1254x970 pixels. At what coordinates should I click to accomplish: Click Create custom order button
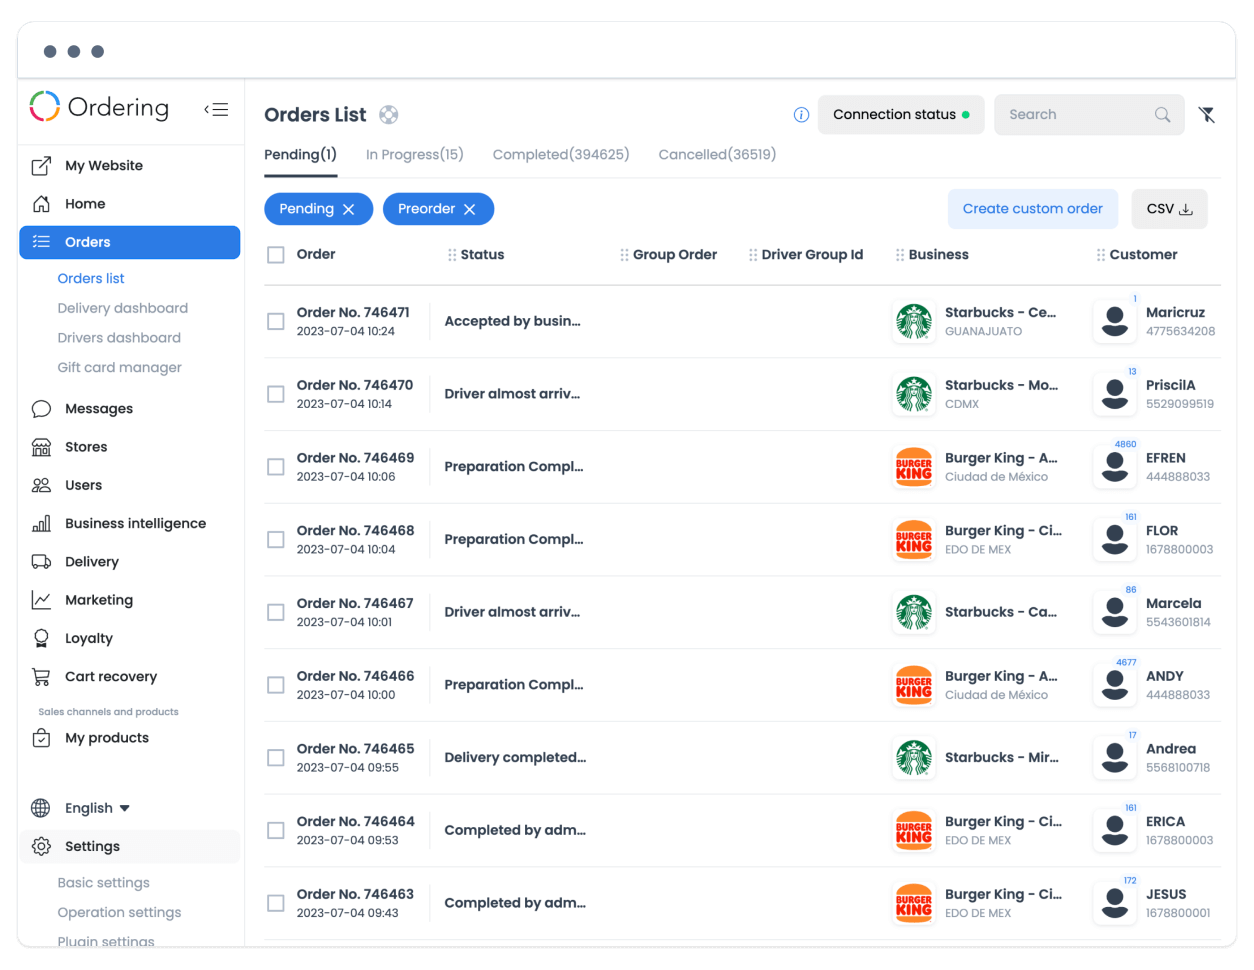click(x=1033, y=209)
